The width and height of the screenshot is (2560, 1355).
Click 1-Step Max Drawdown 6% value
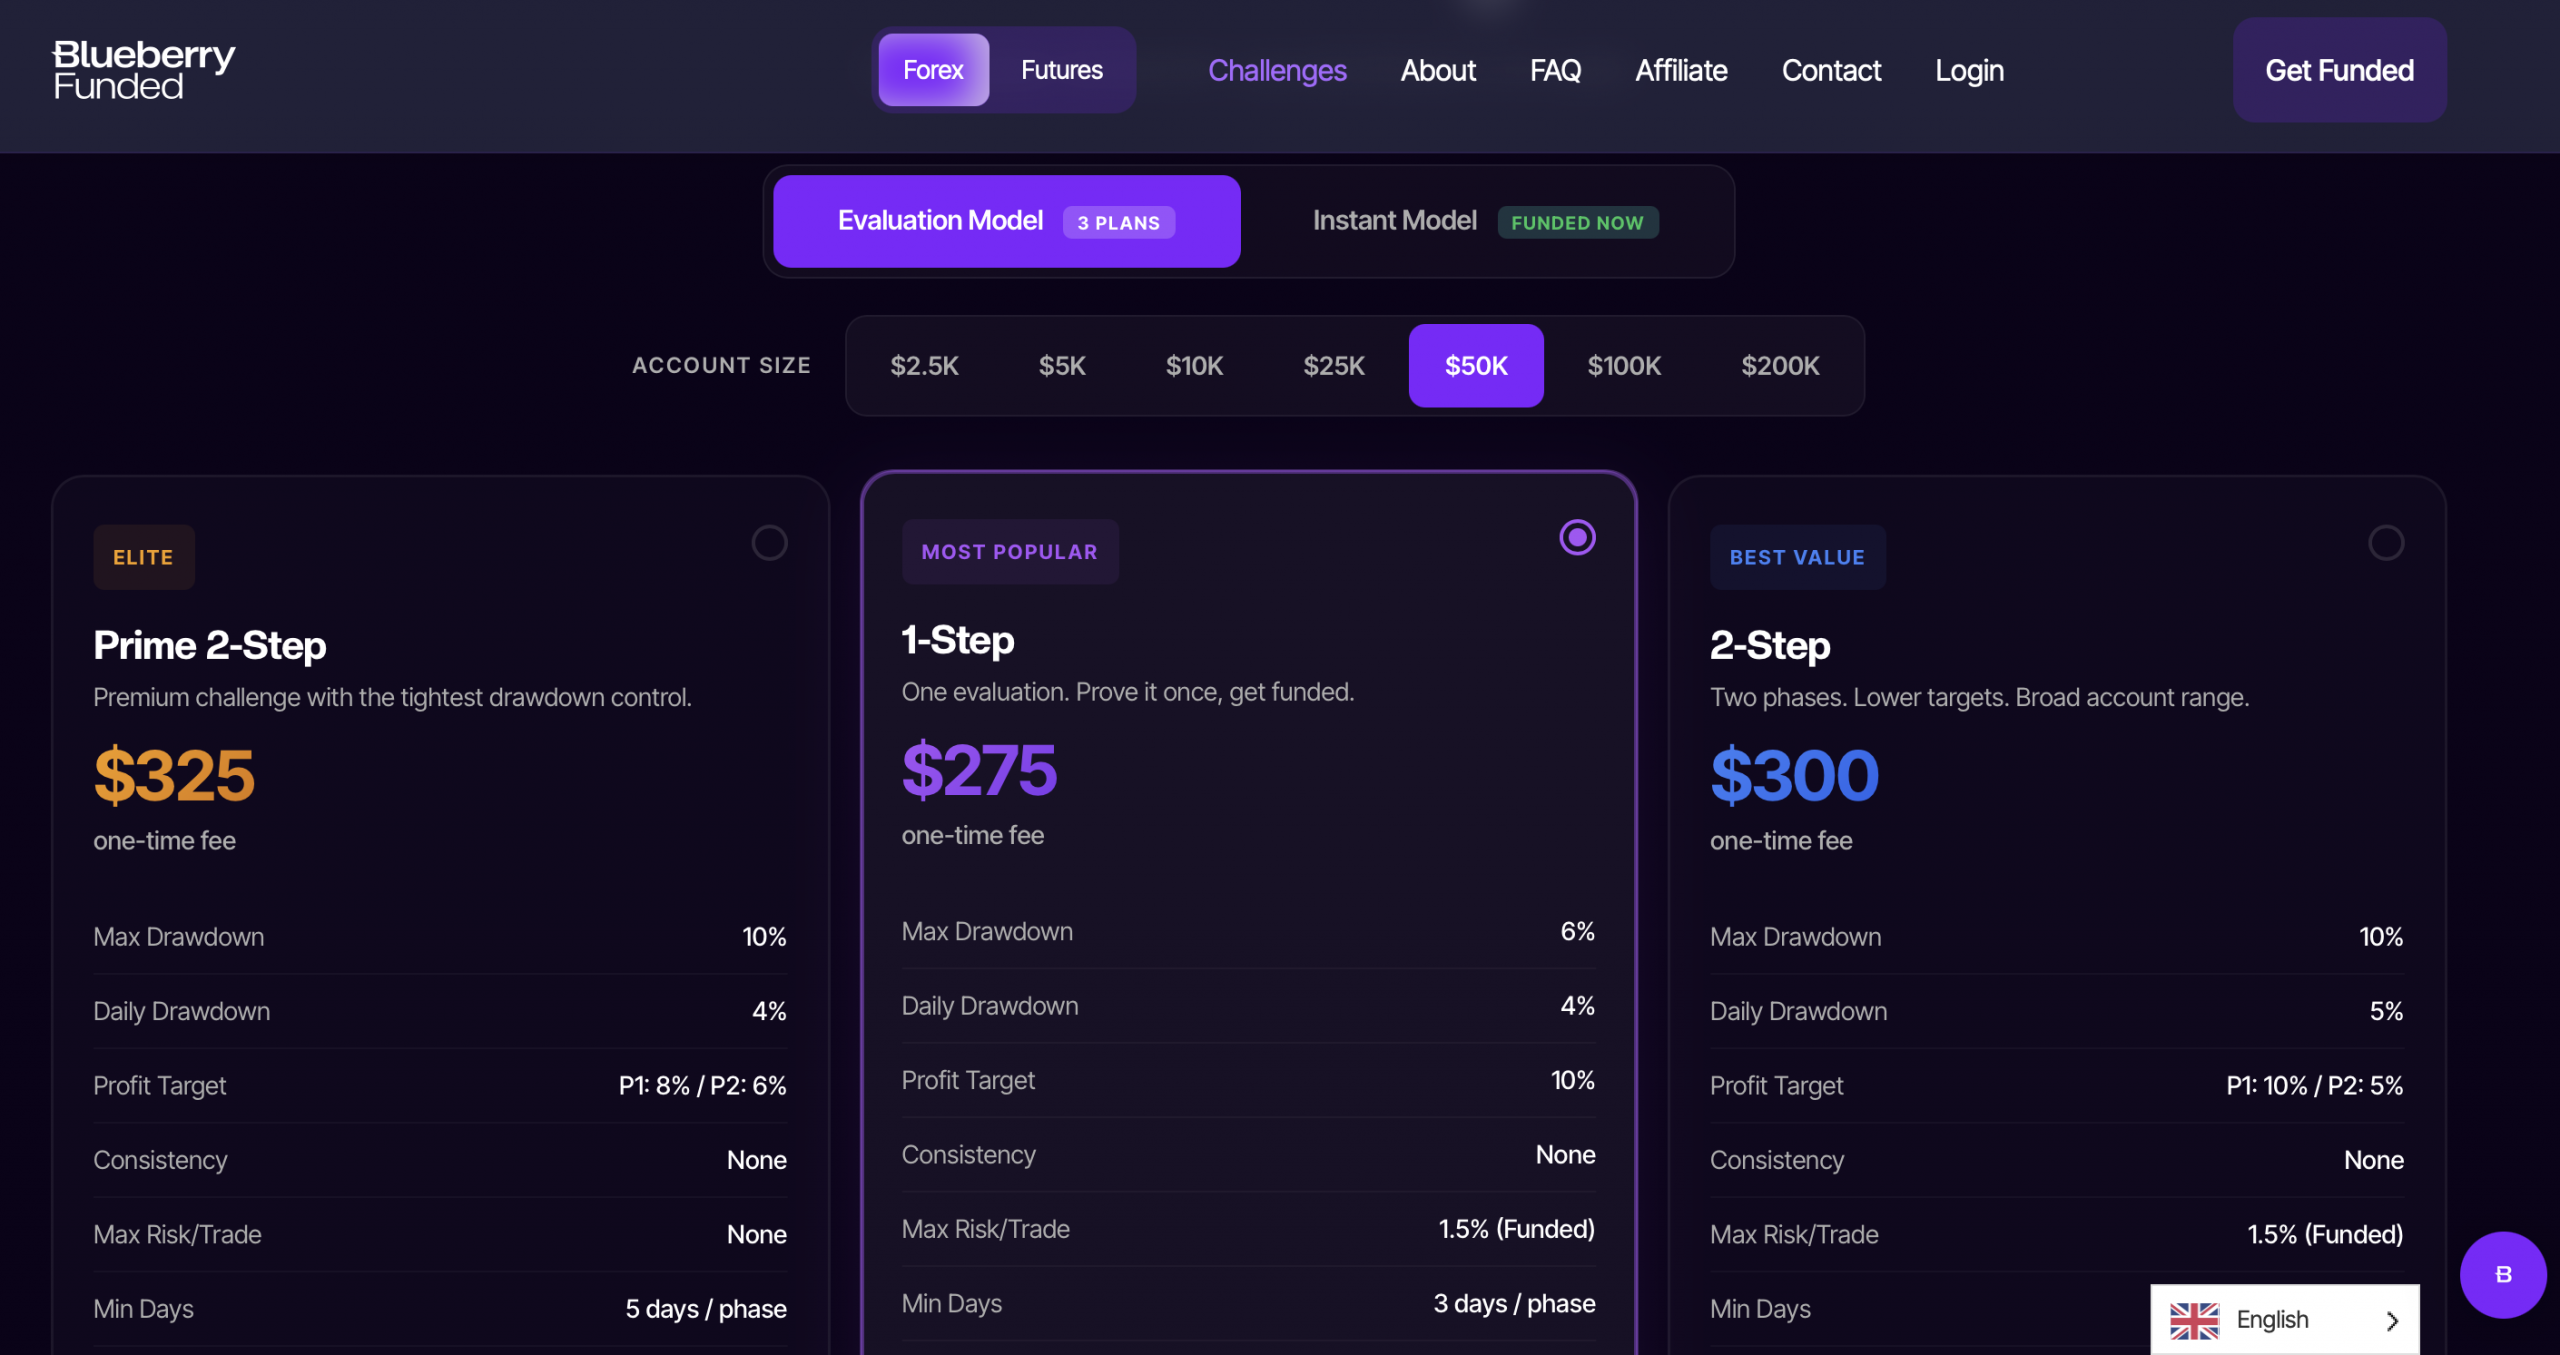coord(1577,931)
